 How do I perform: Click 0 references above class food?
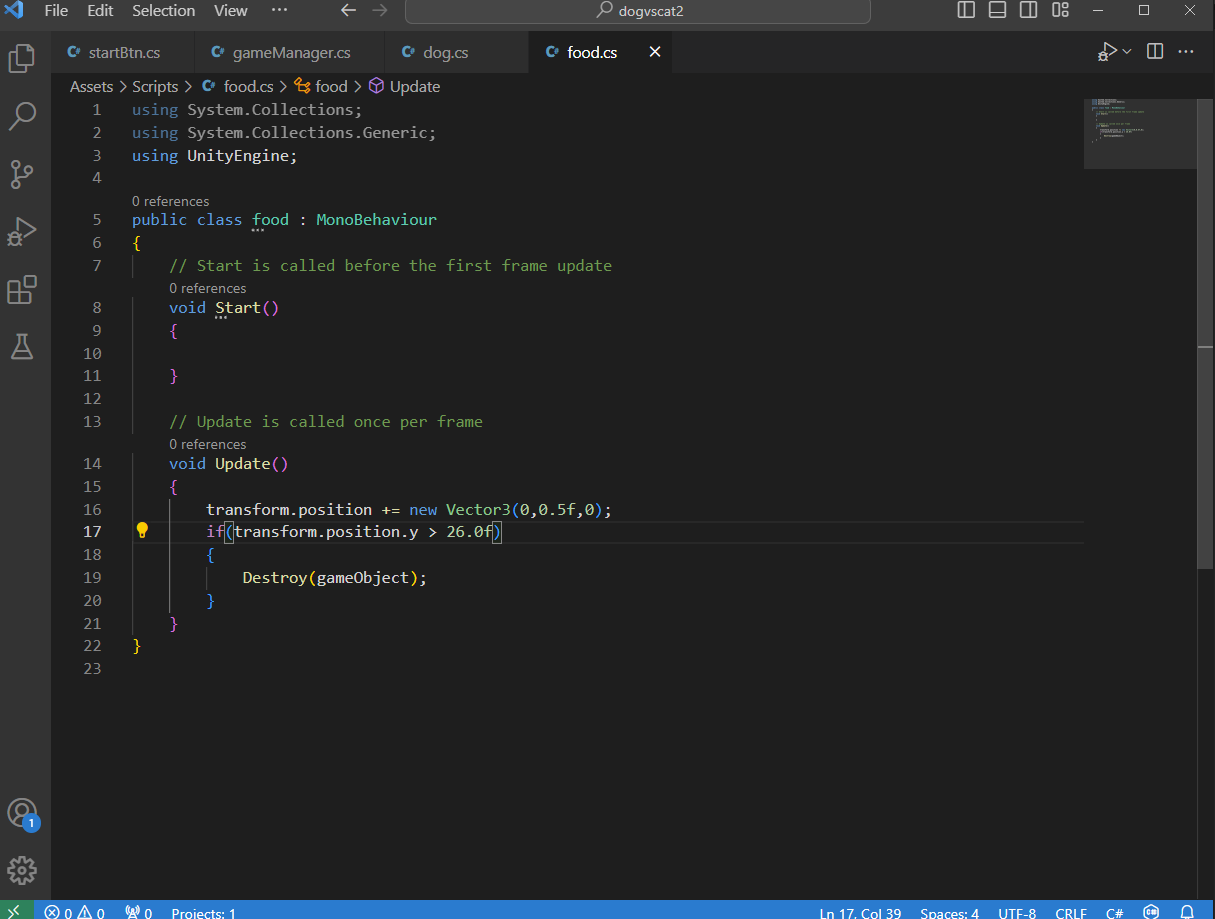point(171,201)
